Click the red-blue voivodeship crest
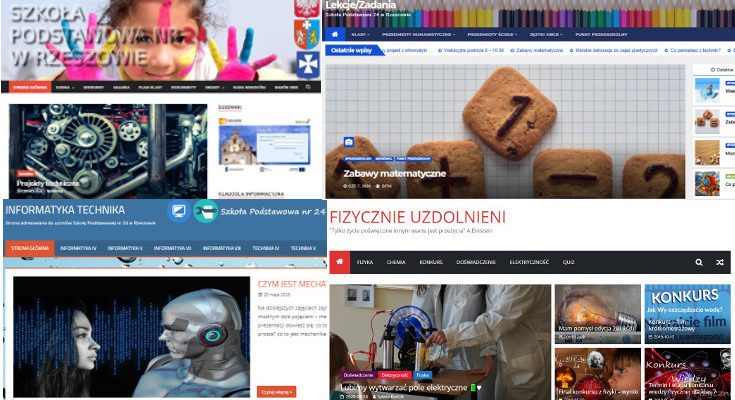Viewport: 735px width, 400px height. click(x=307, y=34)
